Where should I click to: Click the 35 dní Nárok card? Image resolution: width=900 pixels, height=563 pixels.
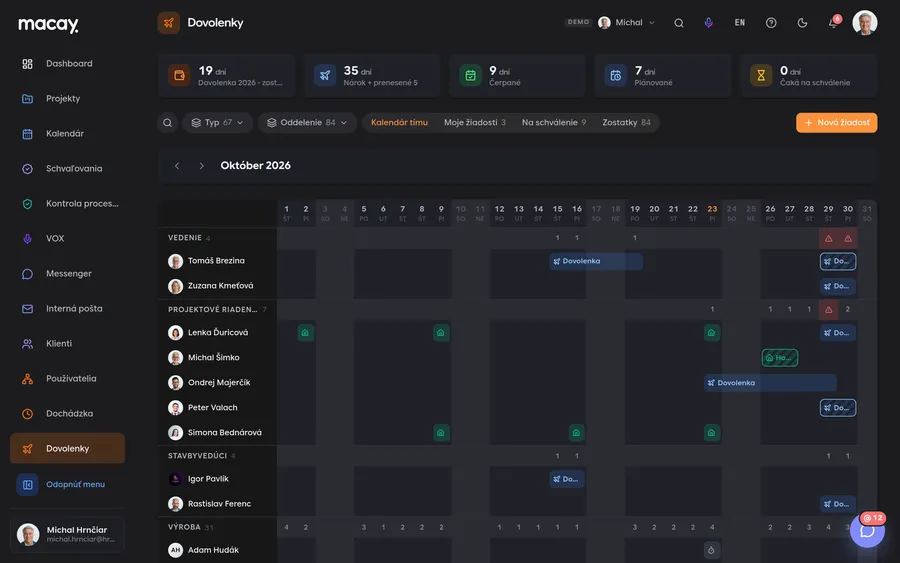pyautogui.click(x=372, y=76)
